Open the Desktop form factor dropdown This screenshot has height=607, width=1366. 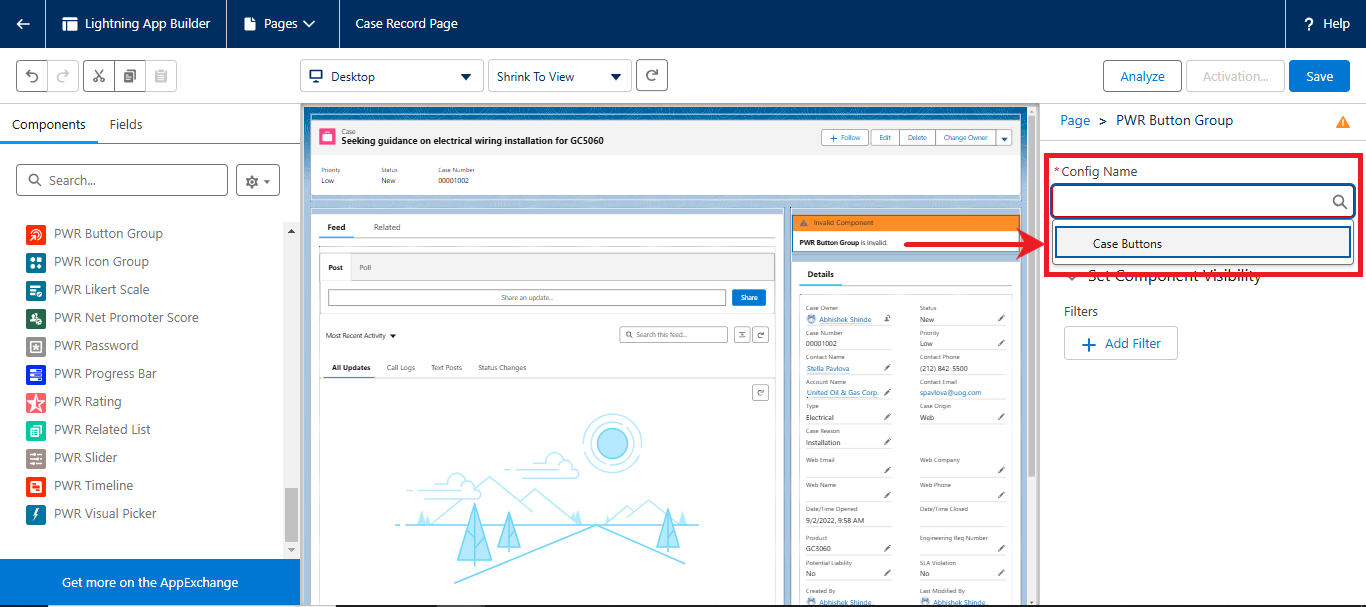pyautogui.click(x=392, y=77)
